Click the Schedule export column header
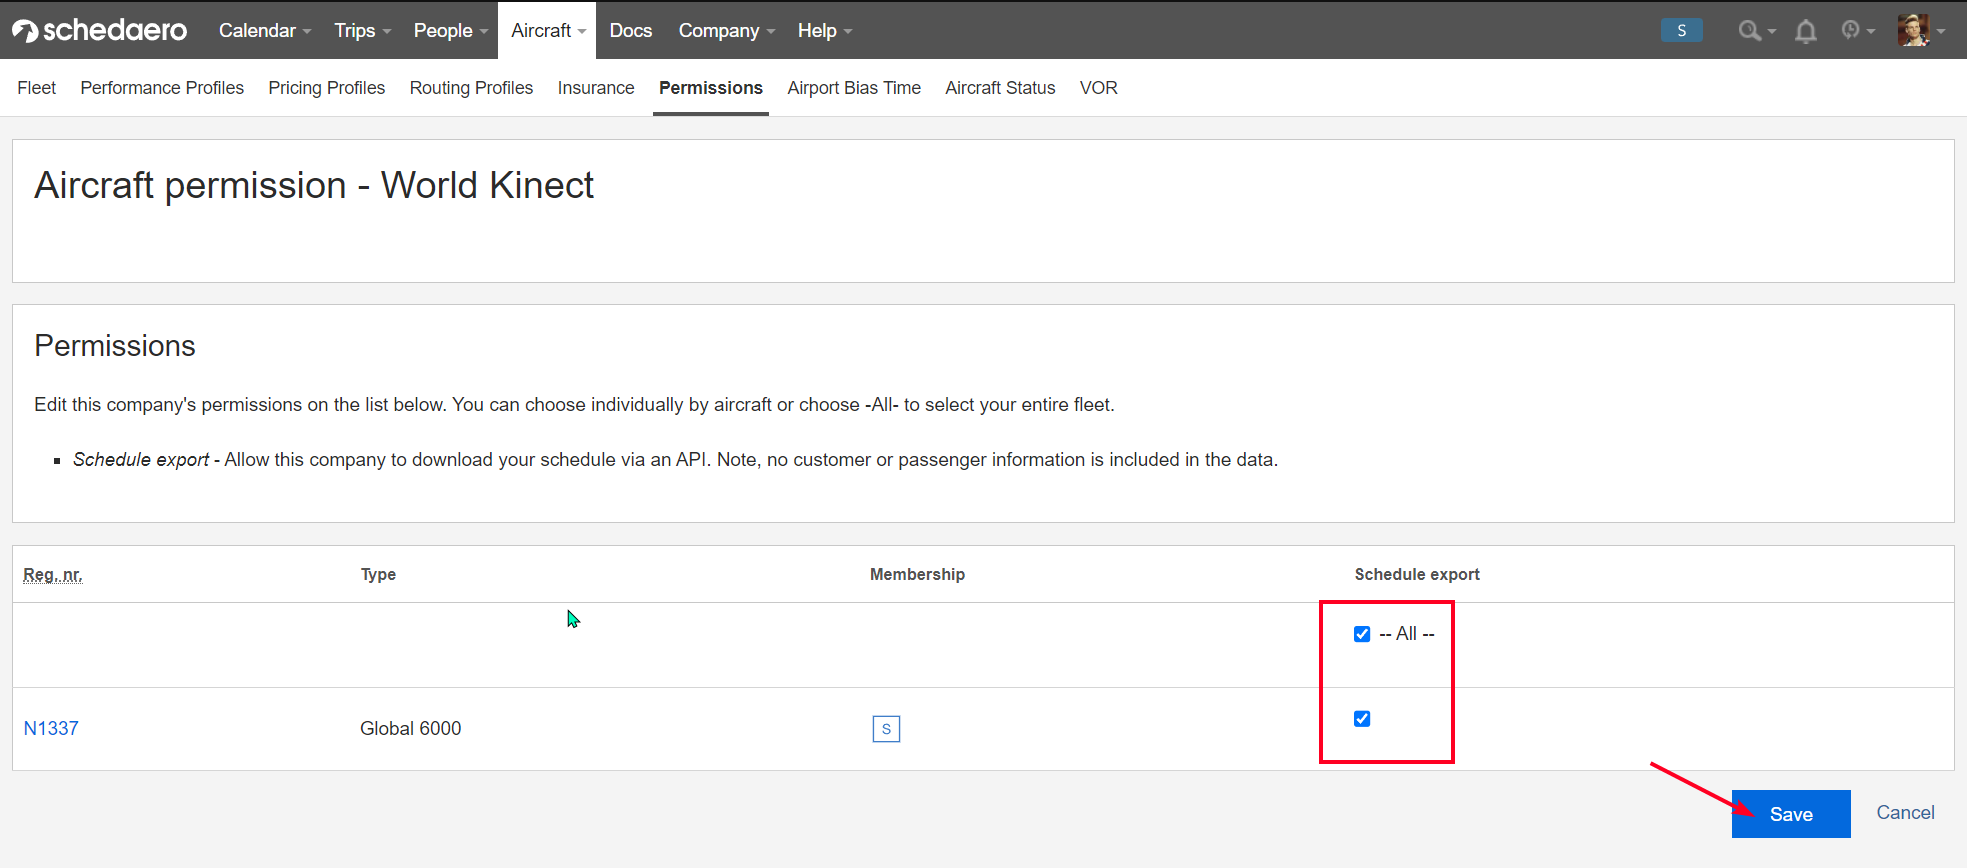Screen dimensions: 1967x868 (x=1417, y=575)
